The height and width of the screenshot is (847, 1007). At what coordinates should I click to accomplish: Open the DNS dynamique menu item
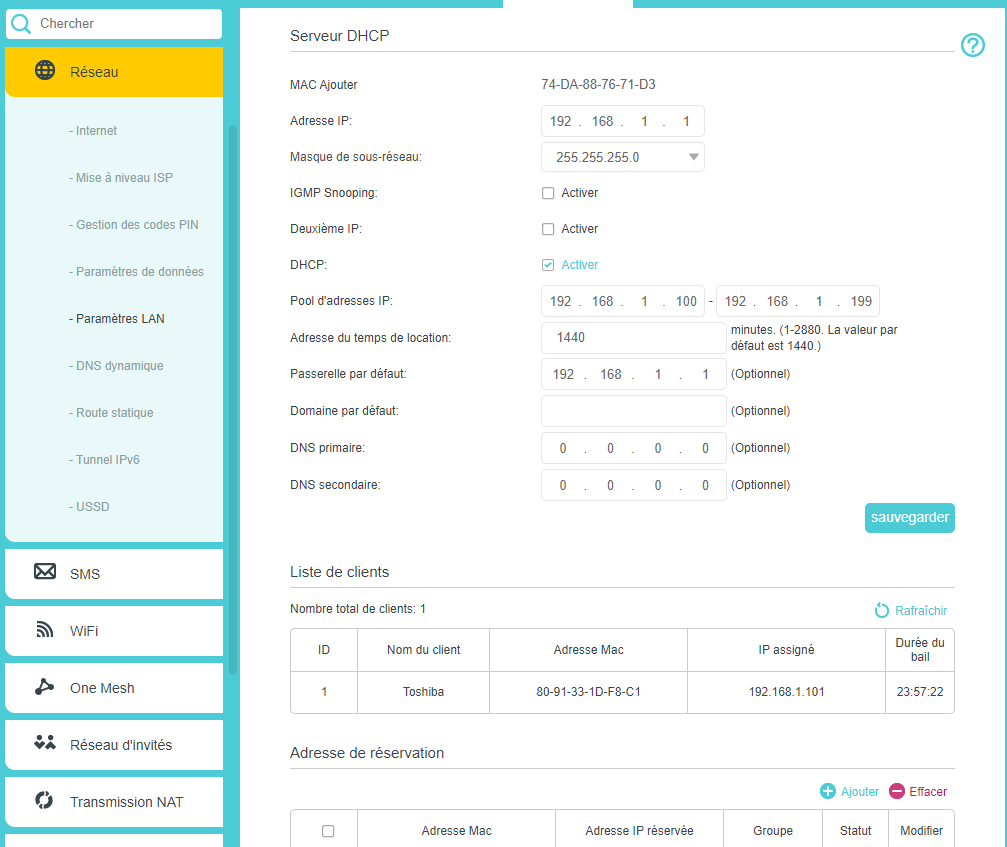click(x=120, y=366)
